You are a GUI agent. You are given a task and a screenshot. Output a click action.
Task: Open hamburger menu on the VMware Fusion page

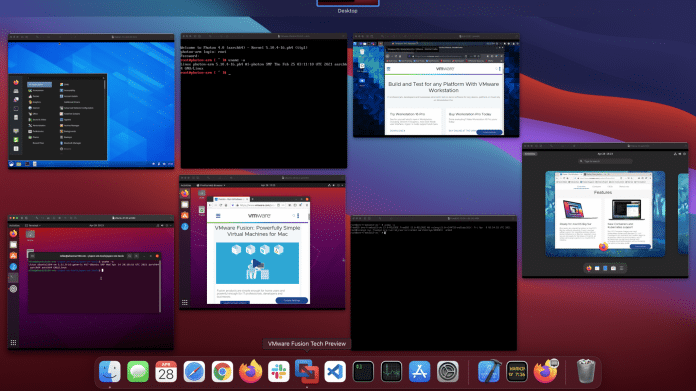click(218, 216)
